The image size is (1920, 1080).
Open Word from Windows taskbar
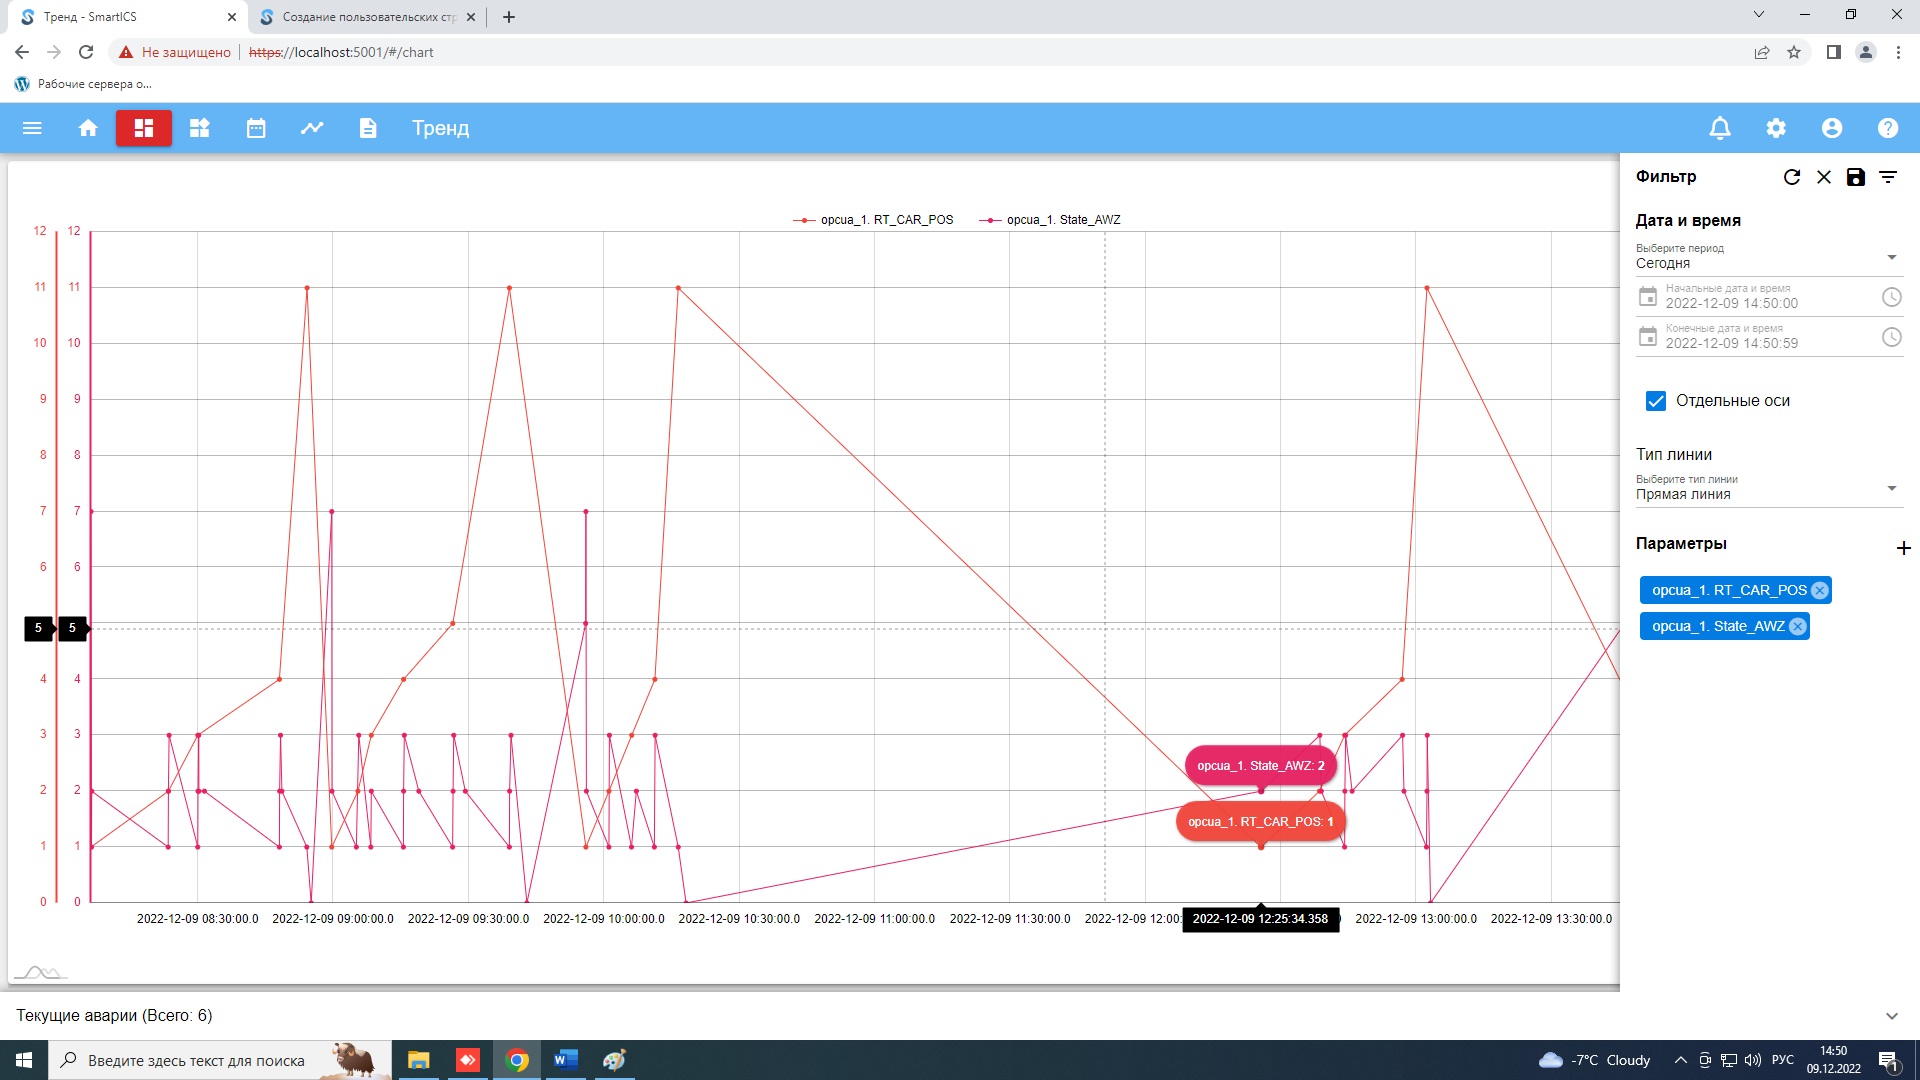(x=566, y=1060)
